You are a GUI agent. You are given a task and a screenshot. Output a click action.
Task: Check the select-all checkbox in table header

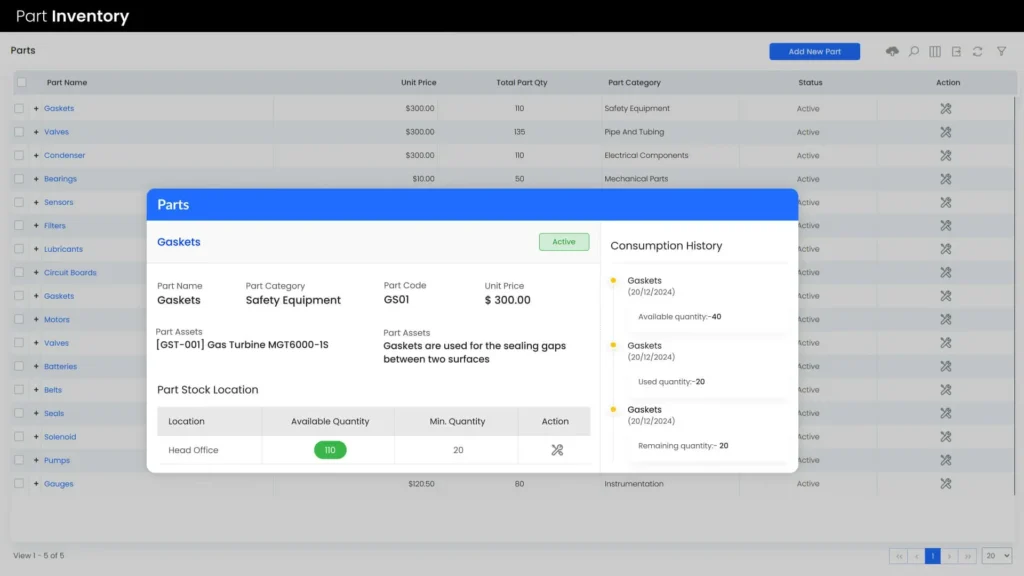point(21,82)
